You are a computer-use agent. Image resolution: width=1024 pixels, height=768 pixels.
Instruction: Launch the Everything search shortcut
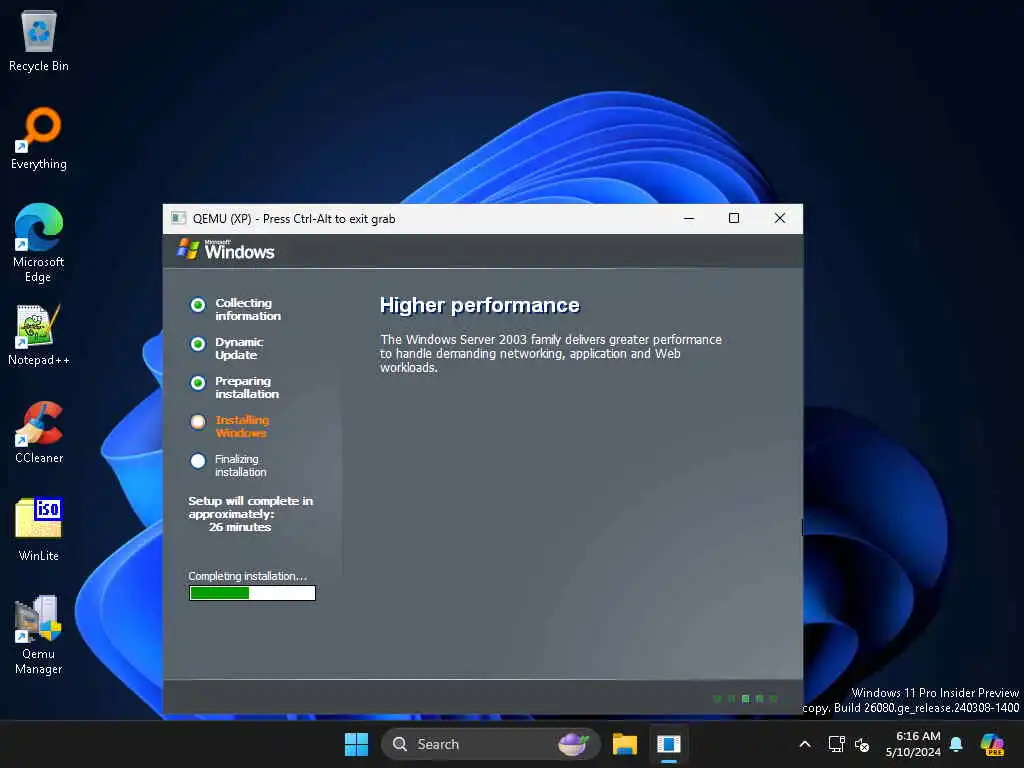(39, 138)
